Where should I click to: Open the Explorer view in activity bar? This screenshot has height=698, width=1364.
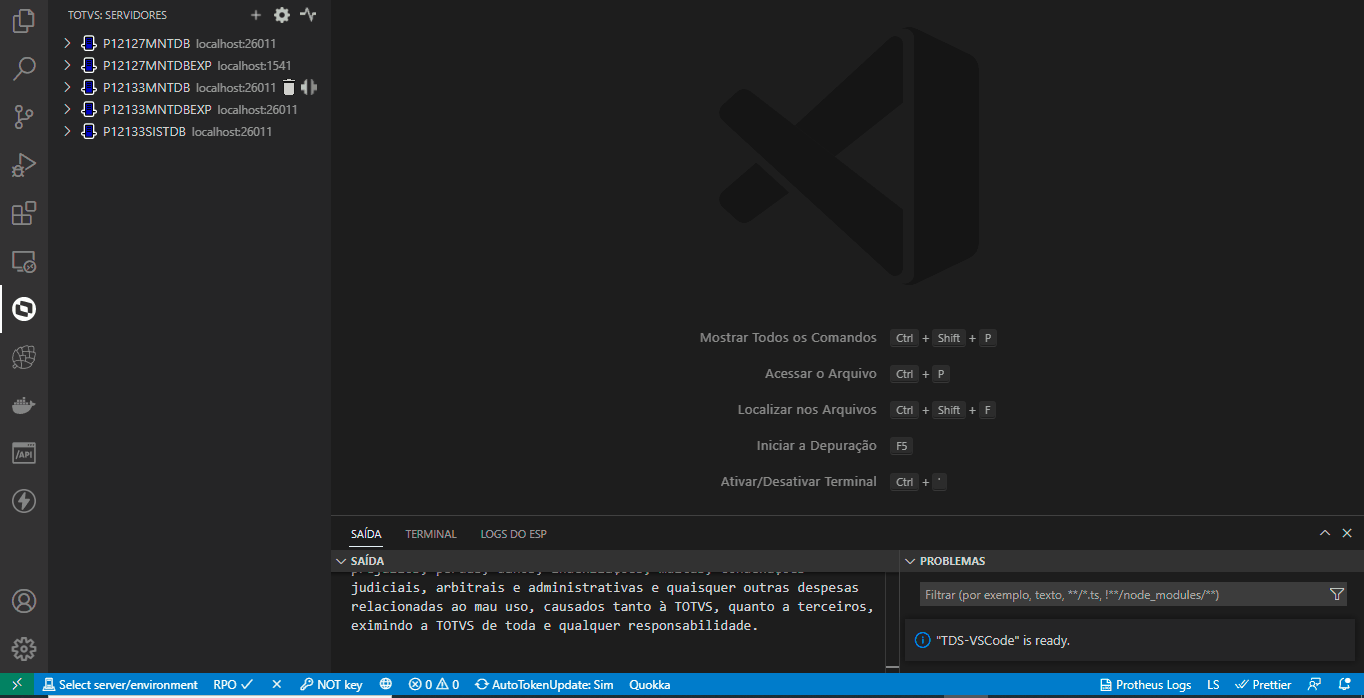tap(24, 20)
